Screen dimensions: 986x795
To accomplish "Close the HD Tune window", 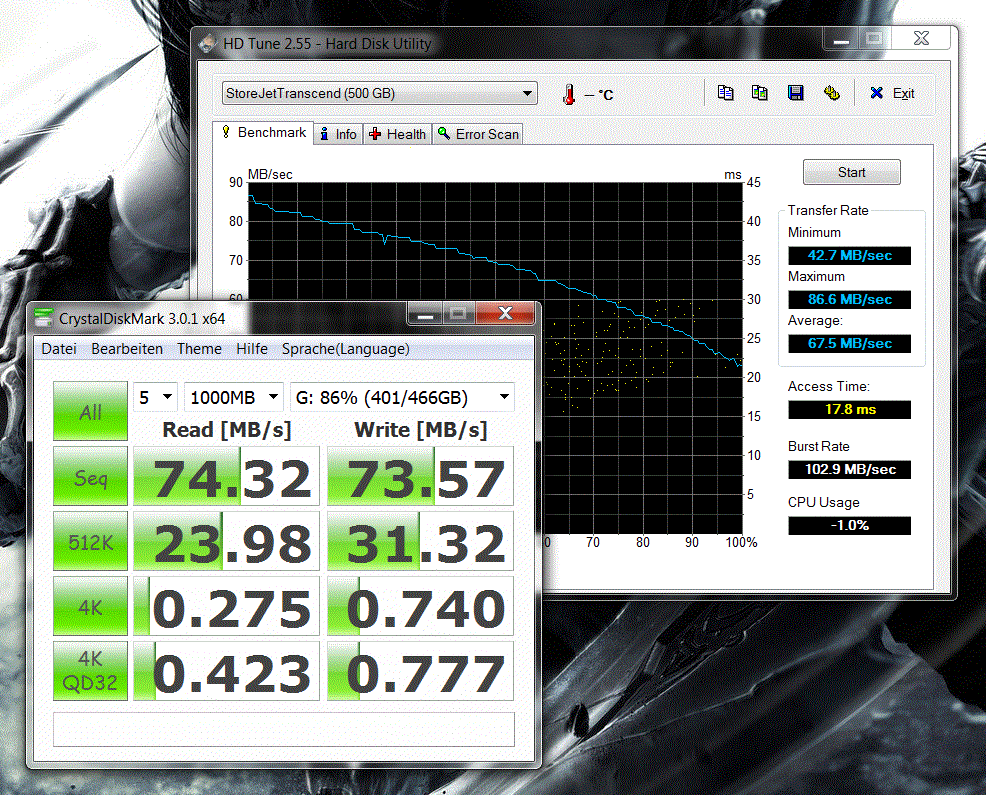I will pos(921,39).
